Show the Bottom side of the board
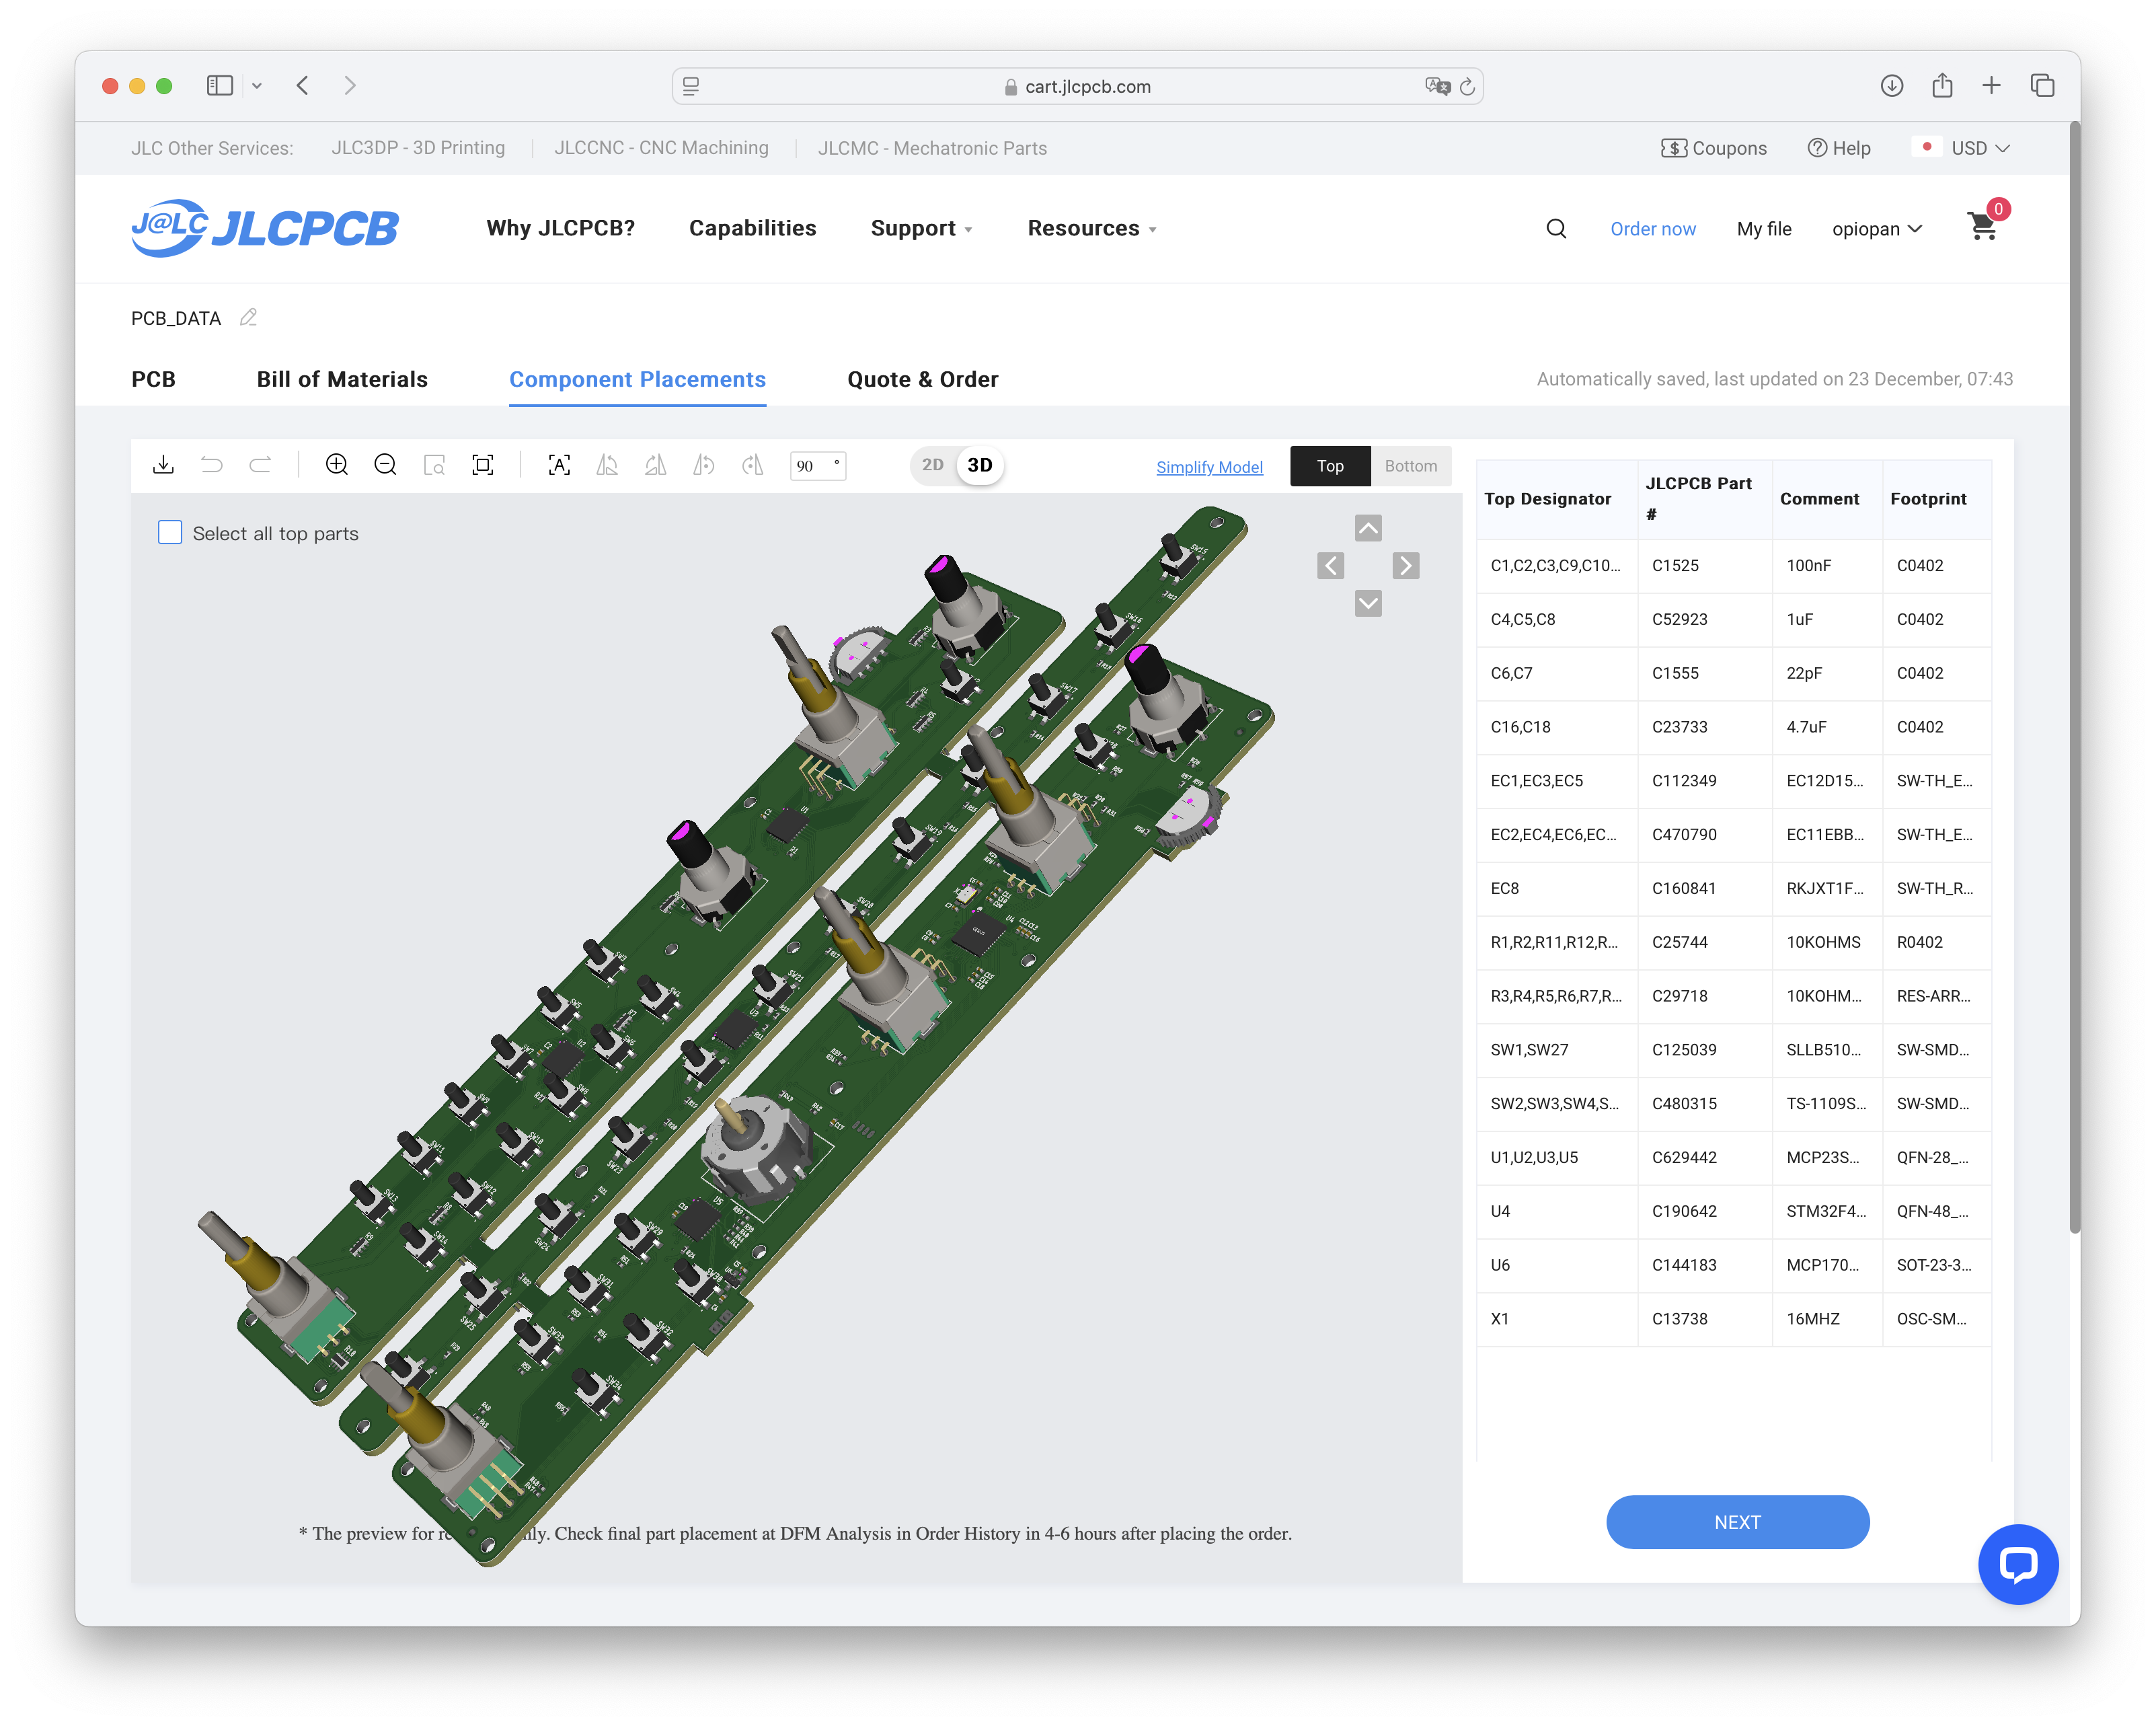This screenshot has height=1726, width=2156. click(x=1410, y=466)
